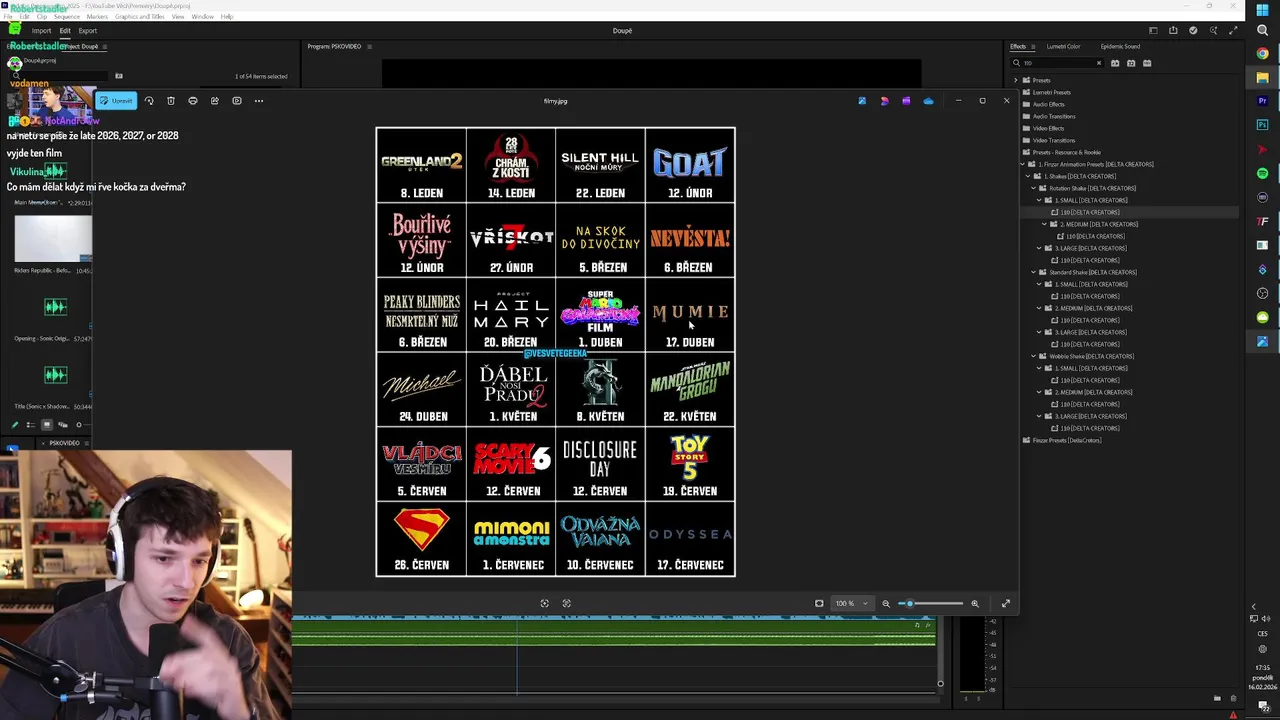Delete filmy.jpg using the trash icon
The height and width of the screenshot is (720, 1280).
point(171,100)
